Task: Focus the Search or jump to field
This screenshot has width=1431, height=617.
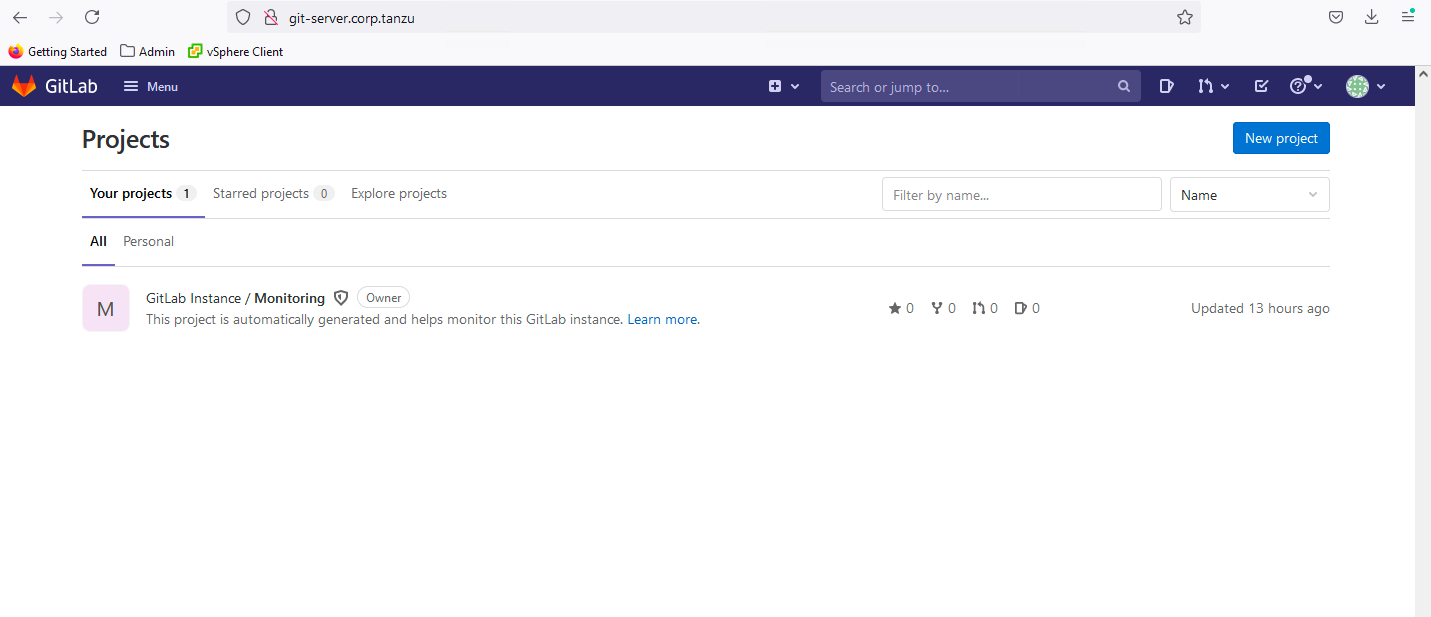Action: (x=980, y=87)
